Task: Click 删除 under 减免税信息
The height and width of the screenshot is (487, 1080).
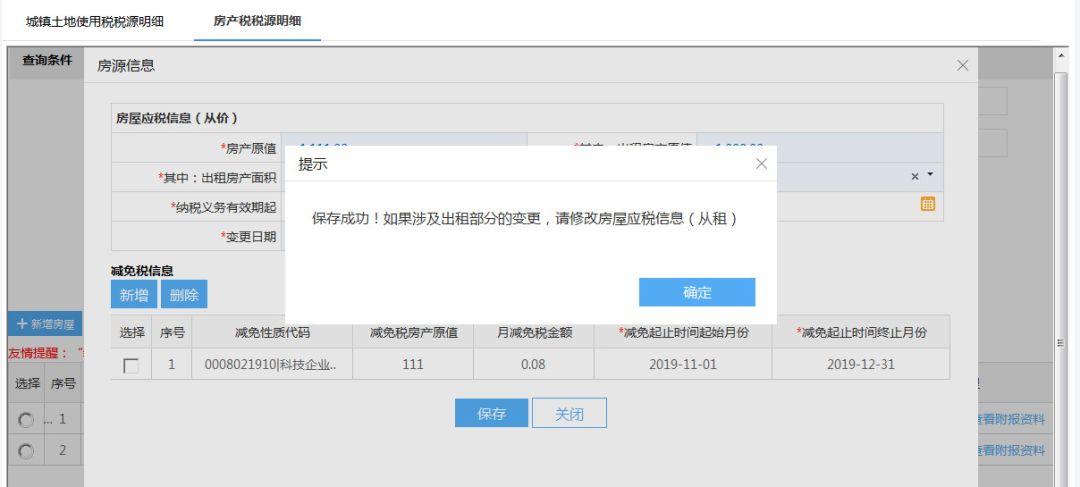Action: coord(184,294)
